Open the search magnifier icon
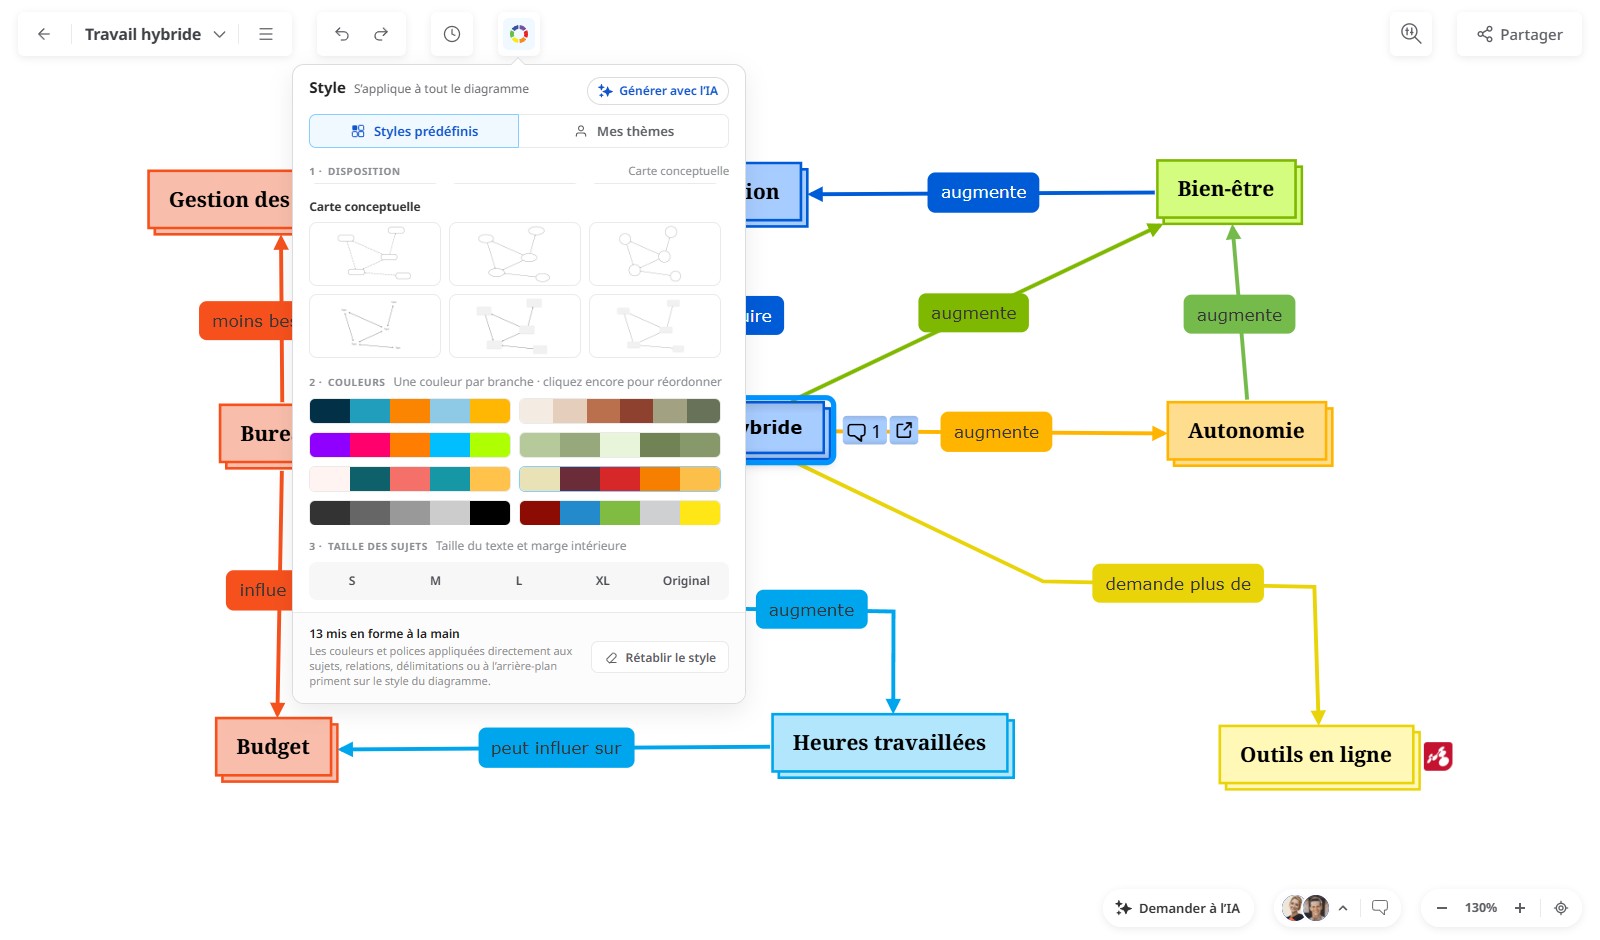 (x=1411, y=34)
